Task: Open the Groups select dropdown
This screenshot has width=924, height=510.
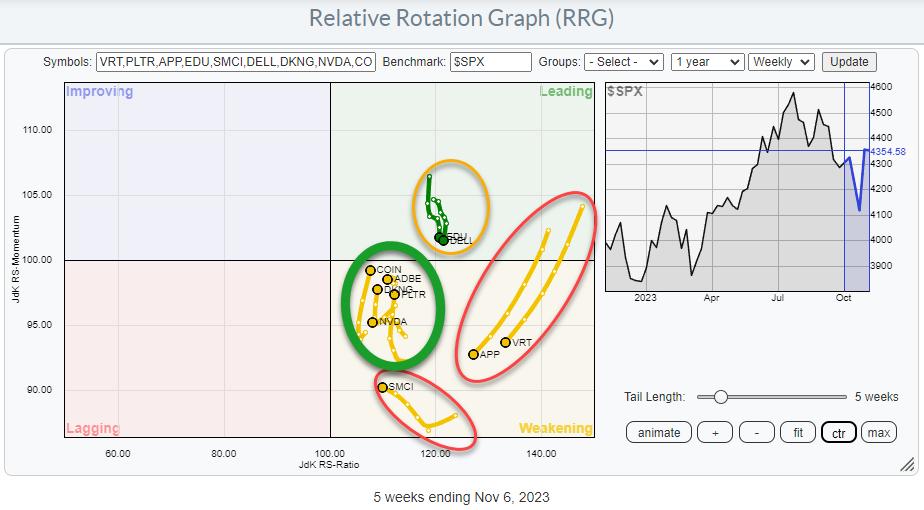Action: coord(625,62)
